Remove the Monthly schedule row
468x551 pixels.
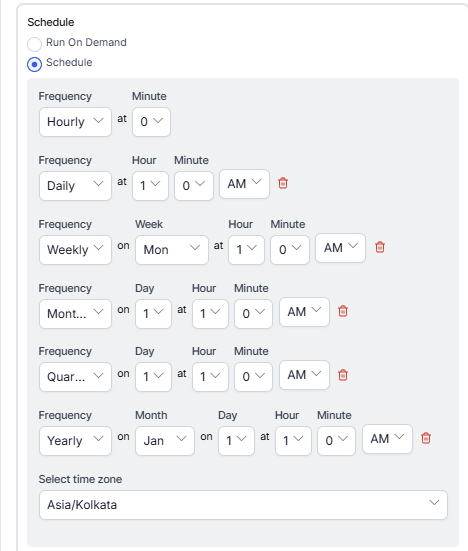tap(343, 311)
